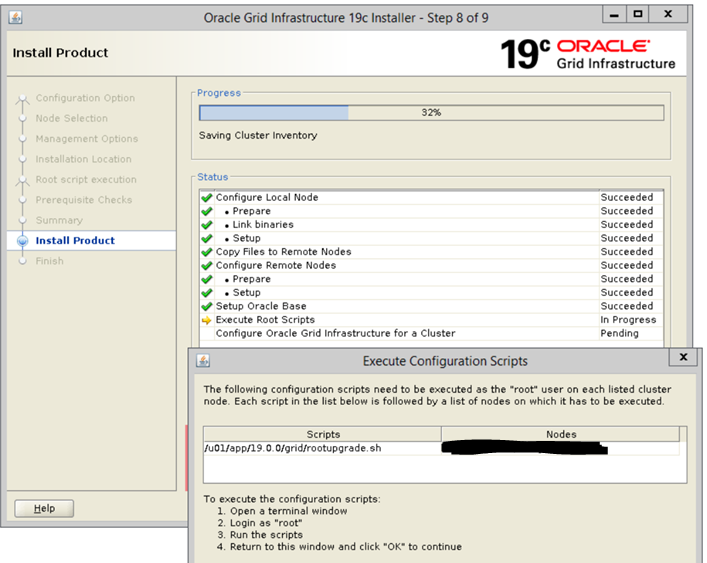
Task: Click the Login as "root" instruction line
Action: (259, 523)
